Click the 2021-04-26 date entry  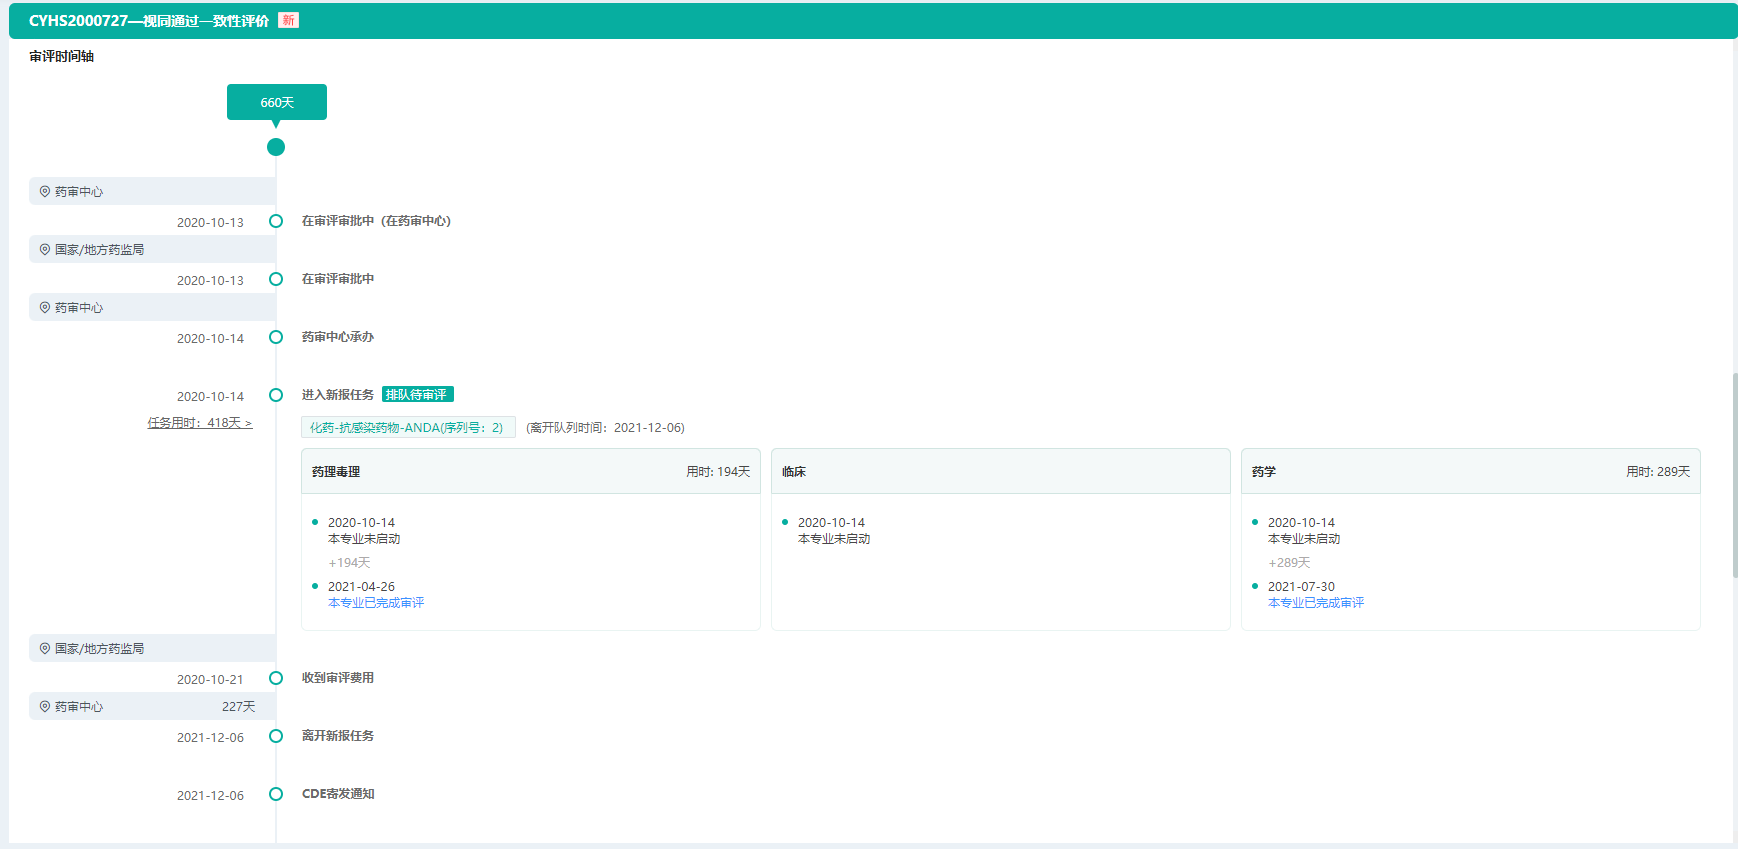[361, 587]
